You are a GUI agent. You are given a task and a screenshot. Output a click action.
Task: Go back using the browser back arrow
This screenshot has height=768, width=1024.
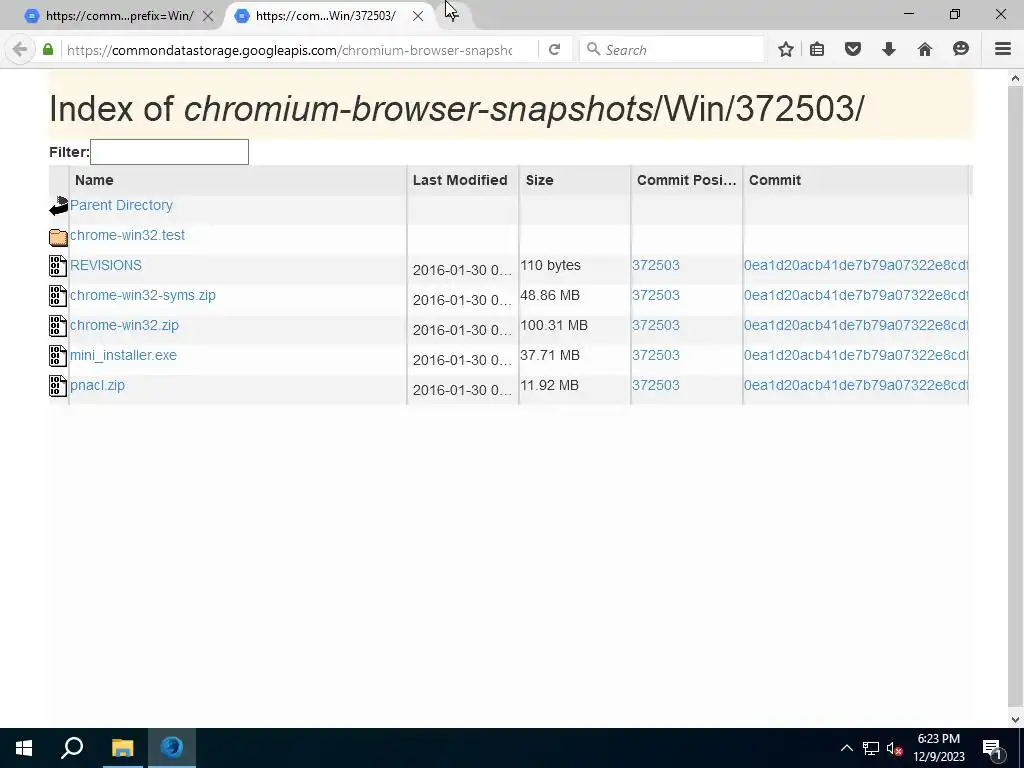[20, 50]
